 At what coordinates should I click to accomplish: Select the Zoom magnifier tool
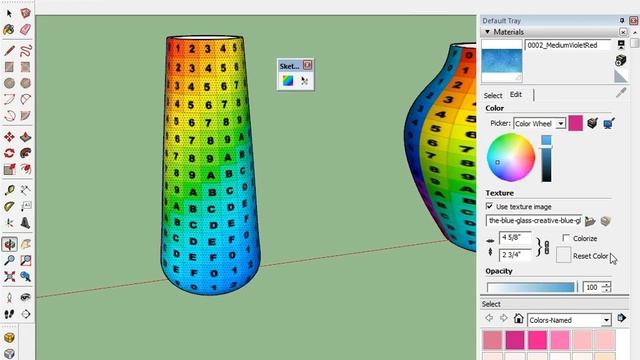[9, 260]
